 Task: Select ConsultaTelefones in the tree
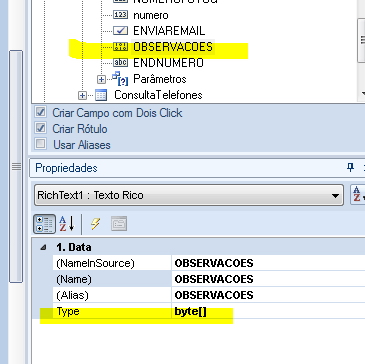(x=158, y=95)
